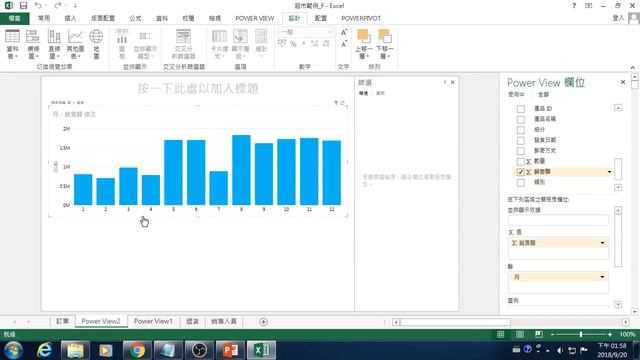Check the third field checkbox below 產品名稱

[521, 130]
